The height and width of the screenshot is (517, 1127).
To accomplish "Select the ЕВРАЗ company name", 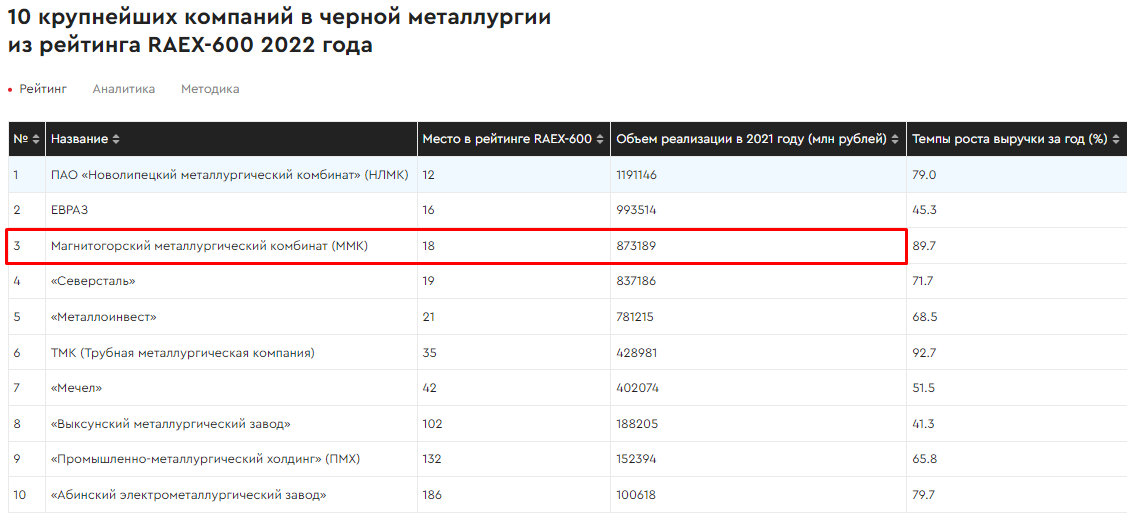I will tap(70, 210).
